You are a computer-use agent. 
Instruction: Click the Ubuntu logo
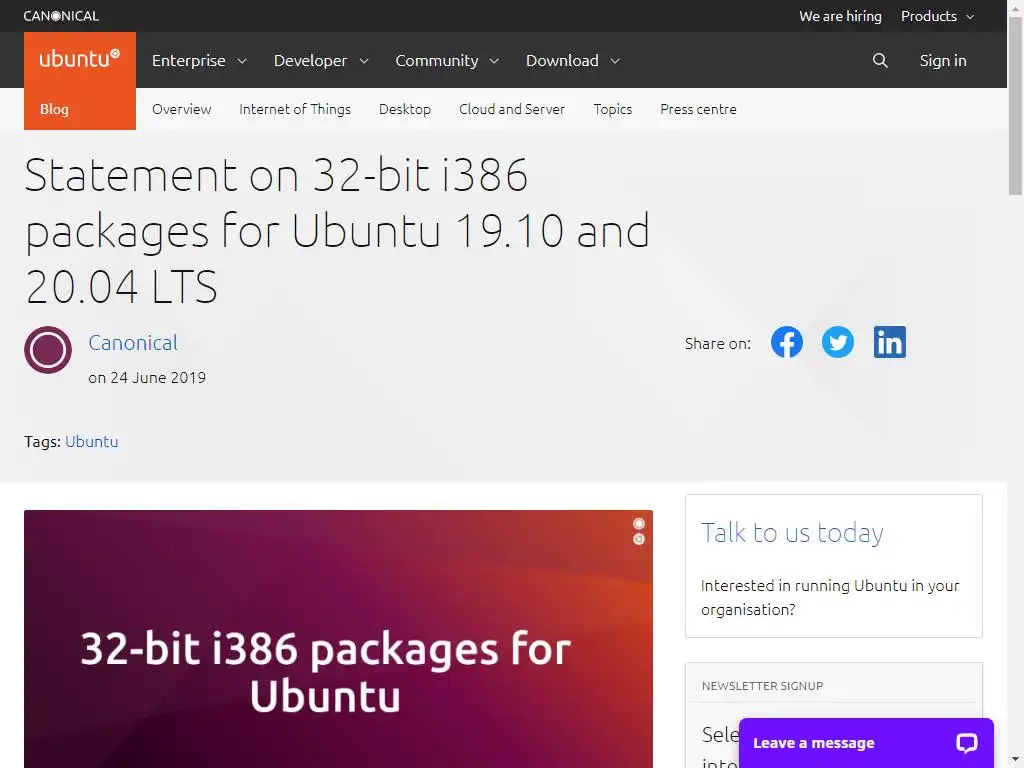click(x=80, y=59)
